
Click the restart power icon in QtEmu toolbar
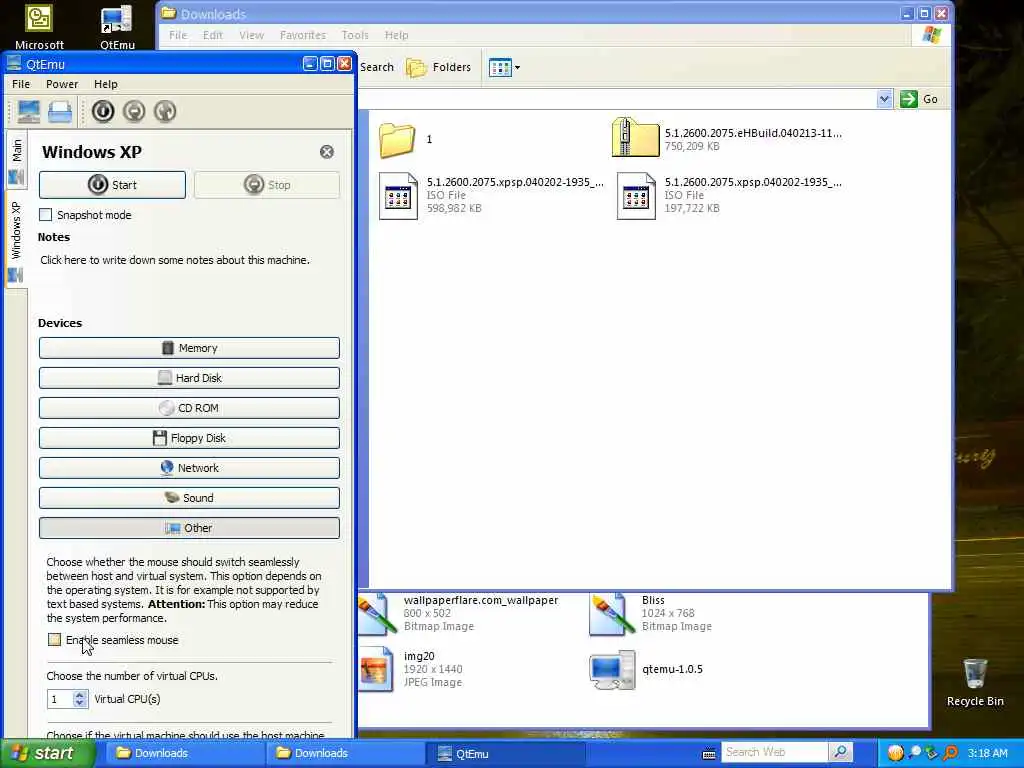click(x=165, y=112)
